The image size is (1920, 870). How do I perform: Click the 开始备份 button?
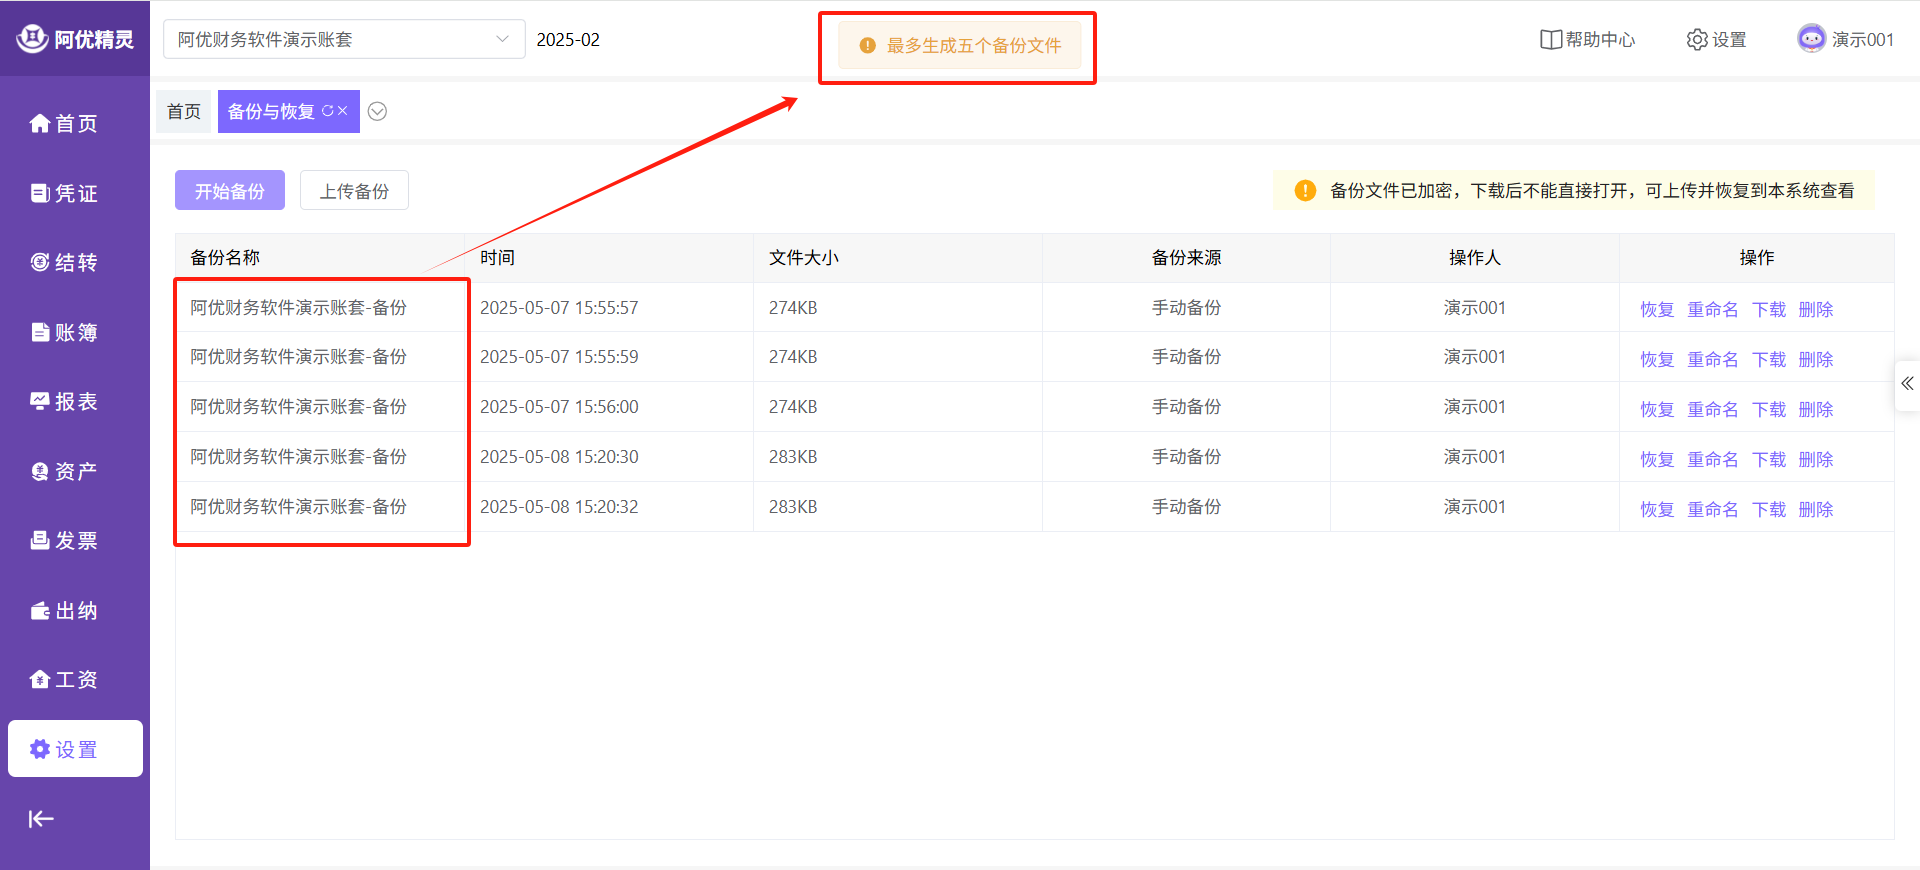click(230, 190)
